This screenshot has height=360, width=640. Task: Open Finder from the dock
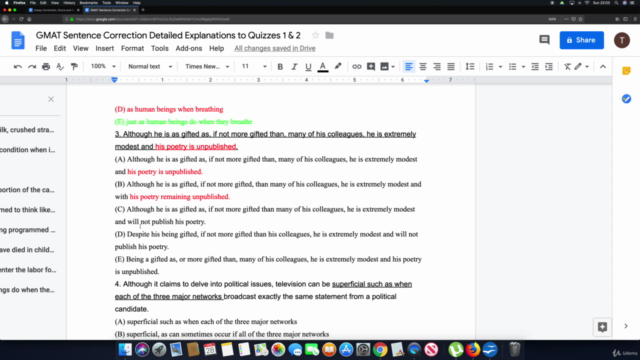tap(125, 350)
